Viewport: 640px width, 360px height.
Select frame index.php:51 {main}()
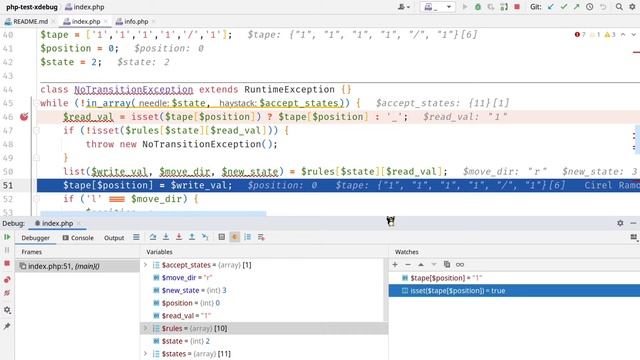click(78, 266)
